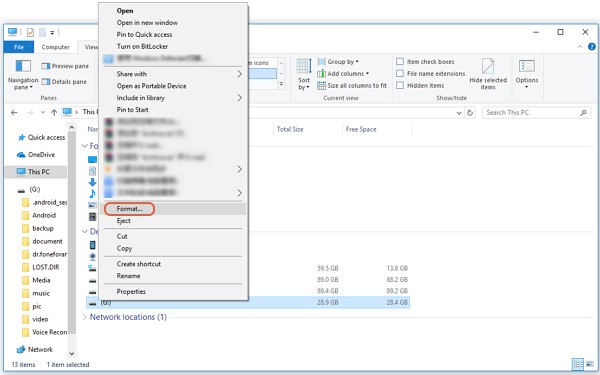
Task: Select the 59.5 GB total size cell
Action: point(328,268)
